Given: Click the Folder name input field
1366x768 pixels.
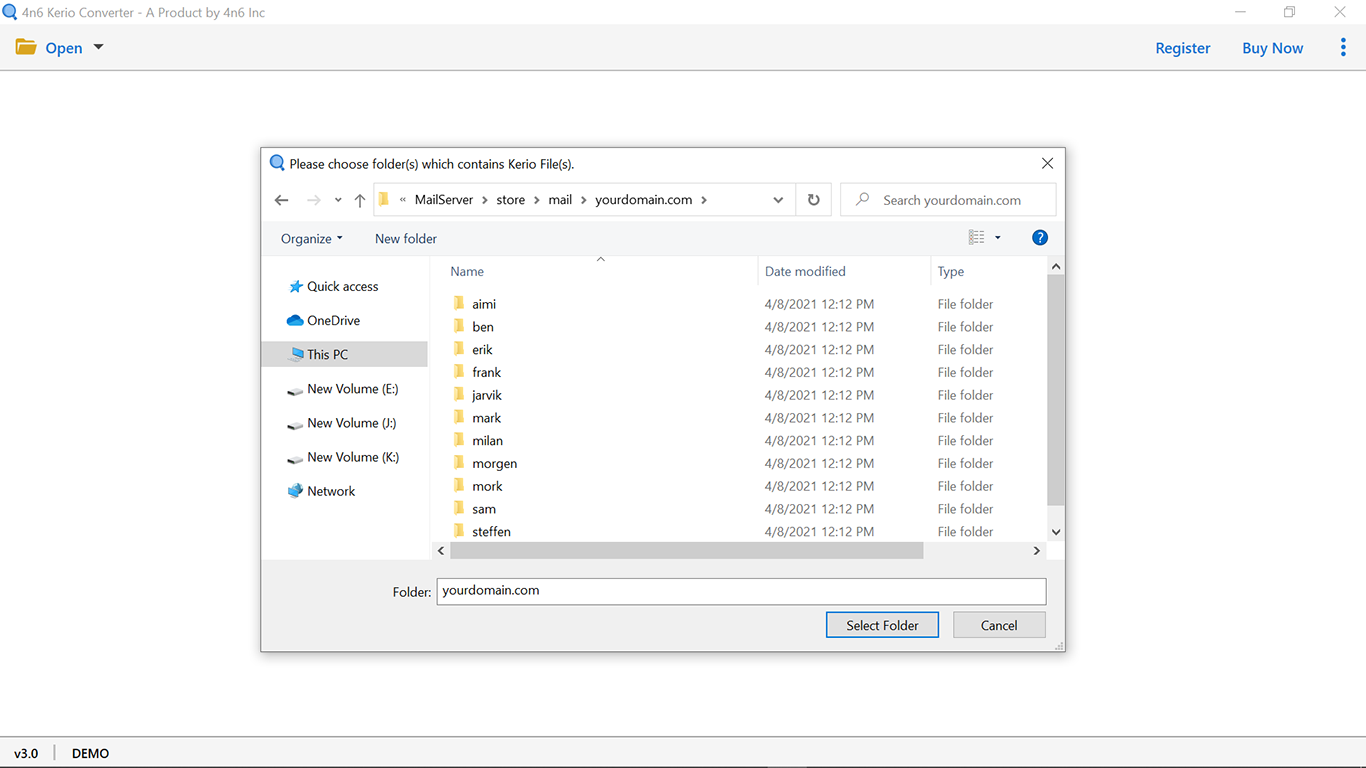Looking at the screenshot, I should coord(741,591).
